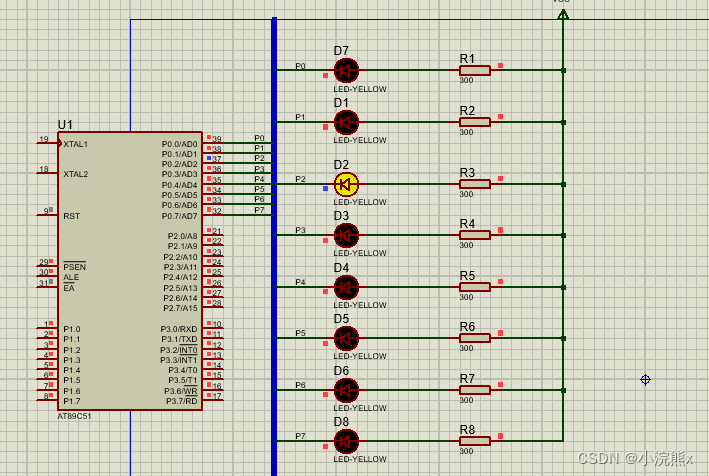Select the D4 LED symbol
Screen dimensions: 709x476
(x=346, y=287)
